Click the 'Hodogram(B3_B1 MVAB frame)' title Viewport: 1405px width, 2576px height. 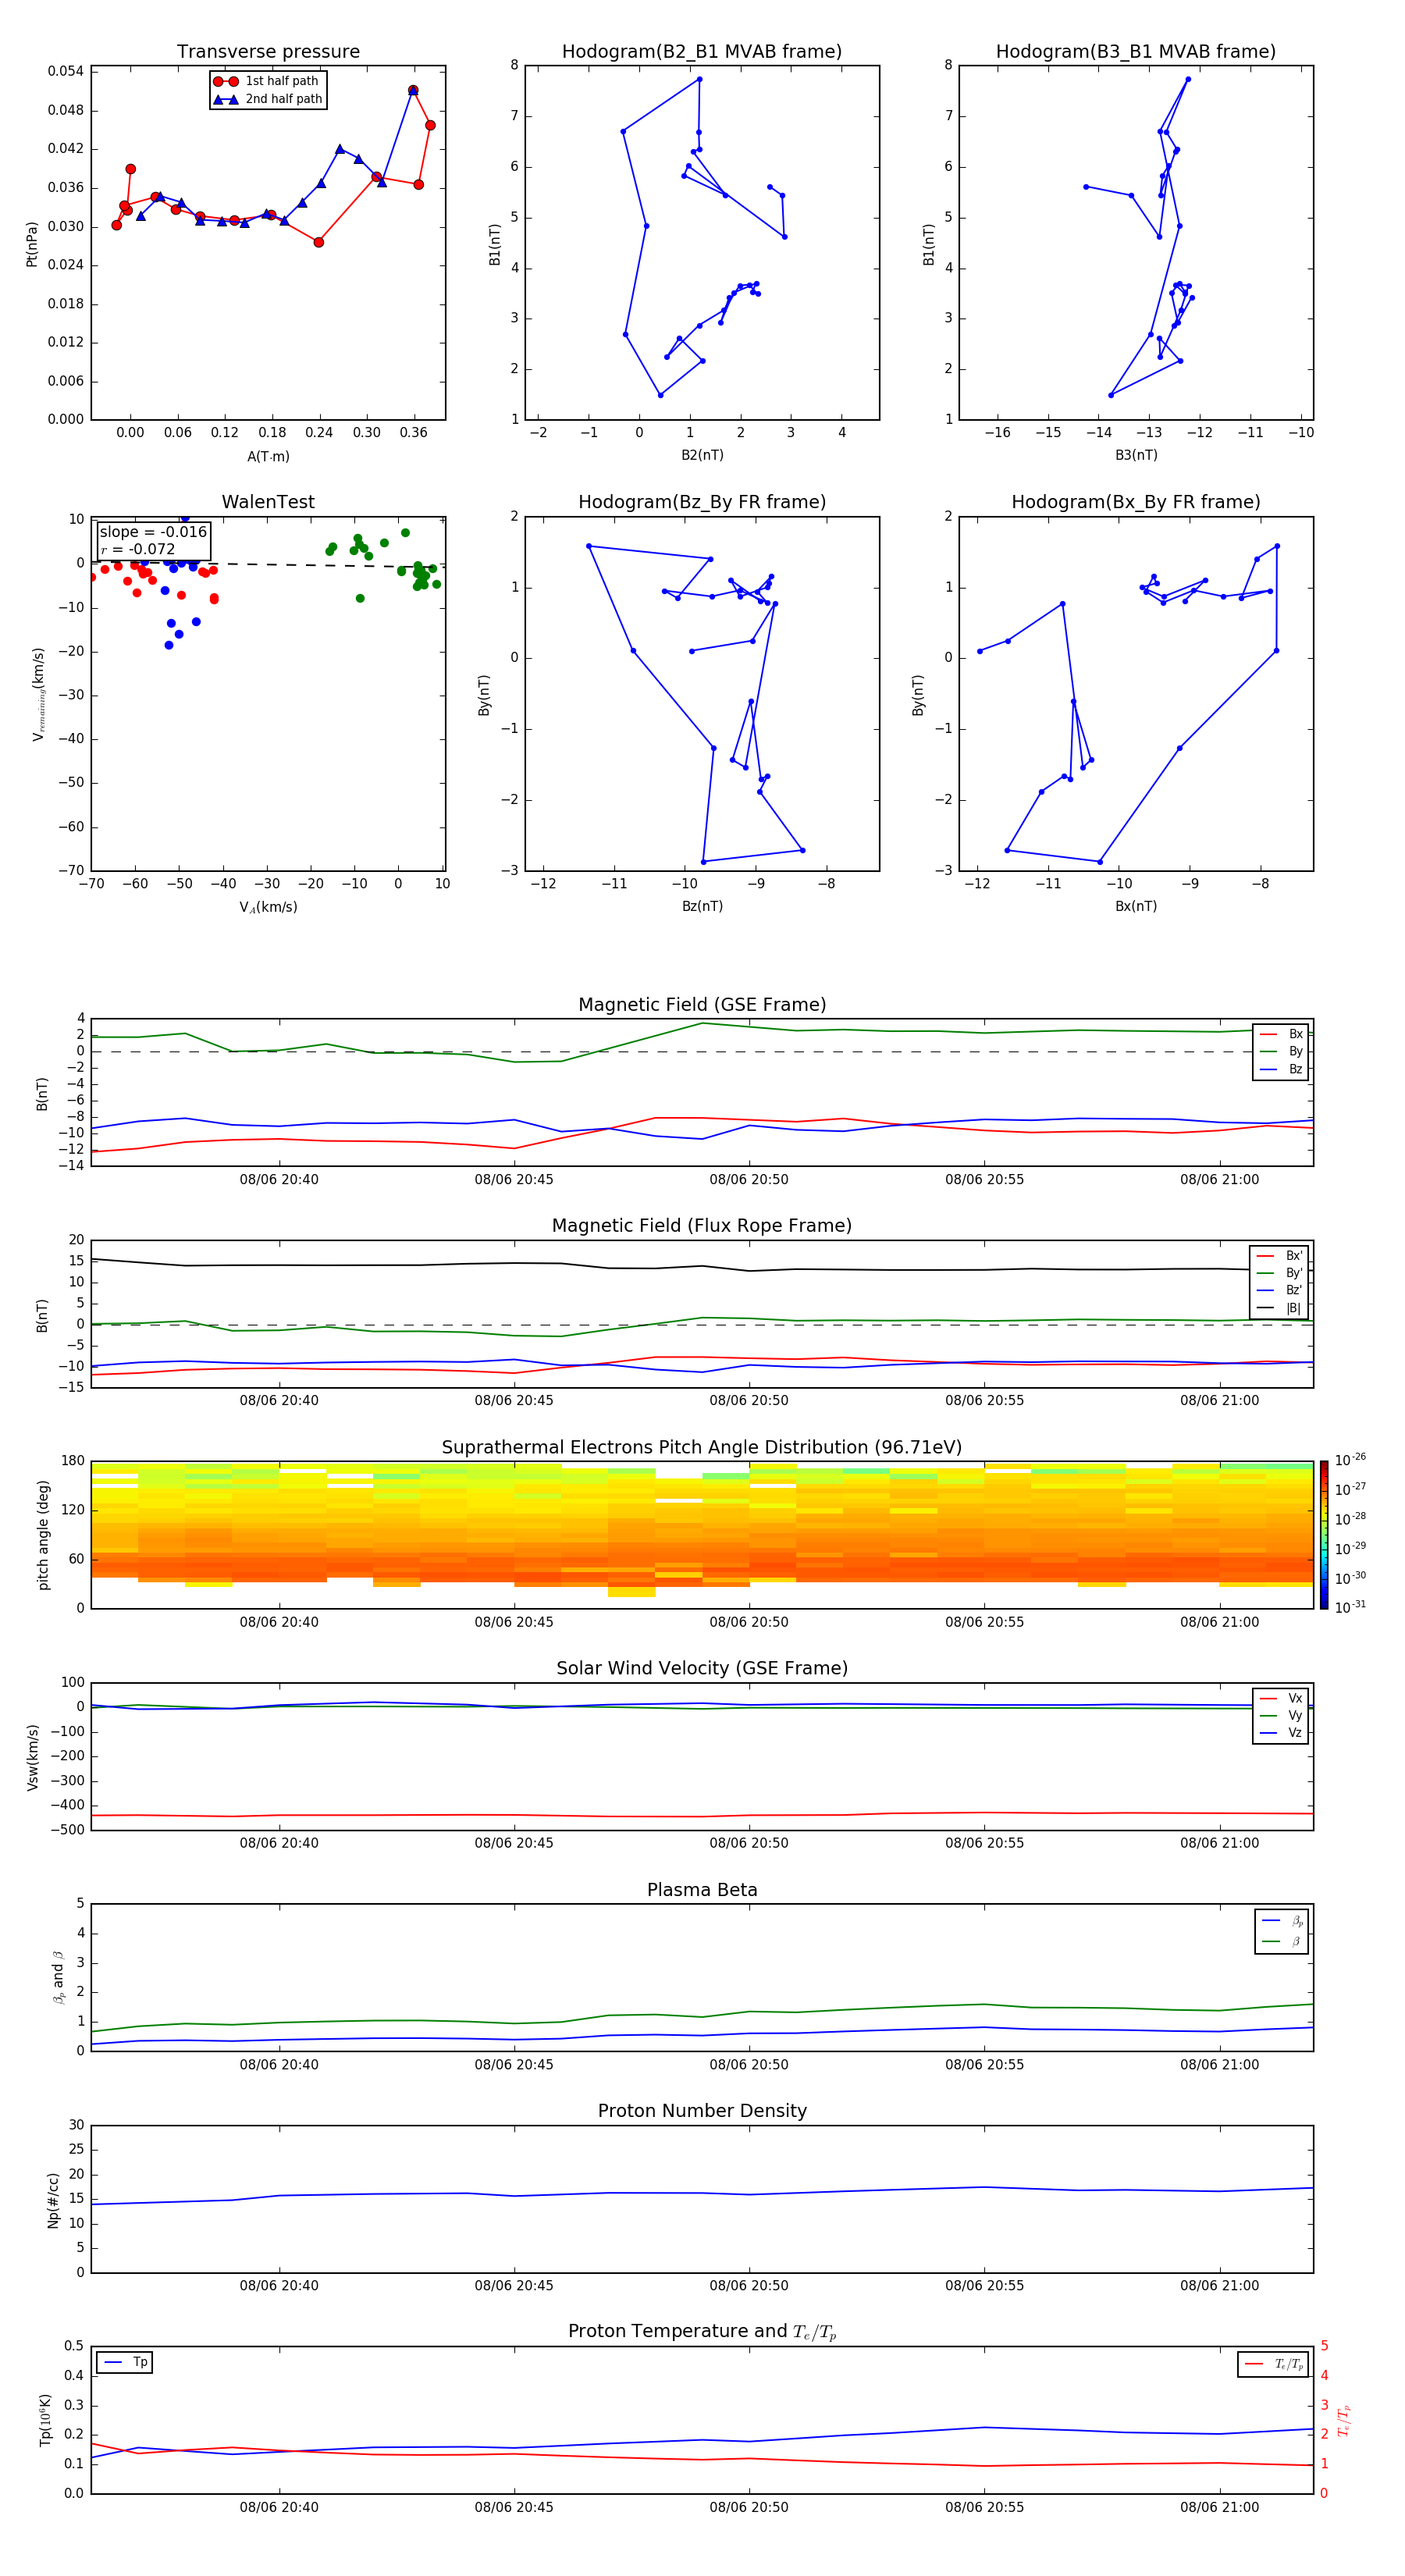click(1136, 52)
